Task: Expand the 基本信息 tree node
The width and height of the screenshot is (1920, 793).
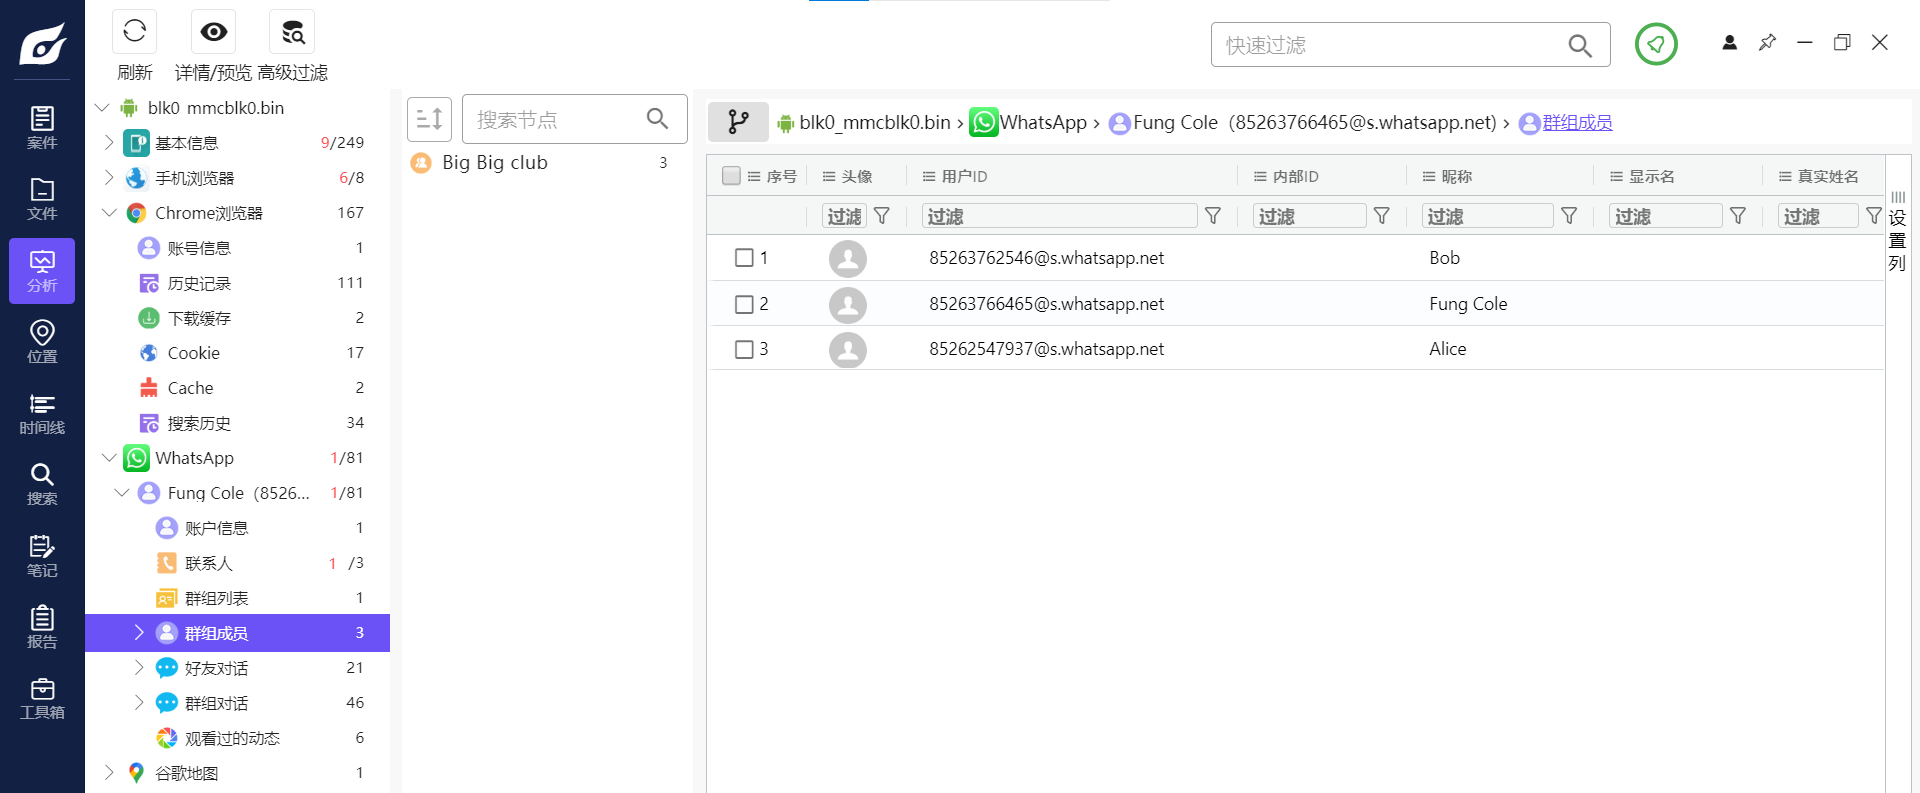Action: [x=109, y=142]
